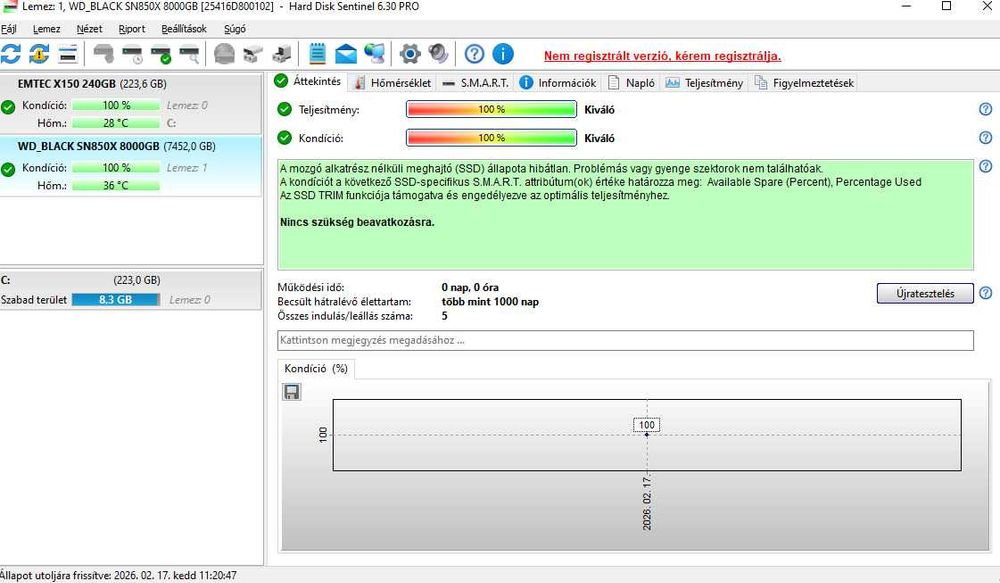Click the refresh icon with warning sign
1000x583 pixels.
coord(39,54)
